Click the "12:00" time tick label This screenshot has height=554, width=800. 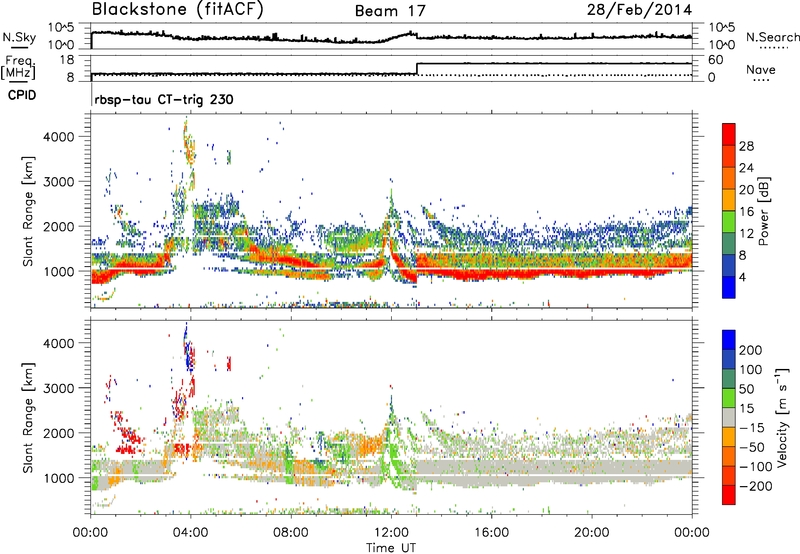click(x=391, y=533)
